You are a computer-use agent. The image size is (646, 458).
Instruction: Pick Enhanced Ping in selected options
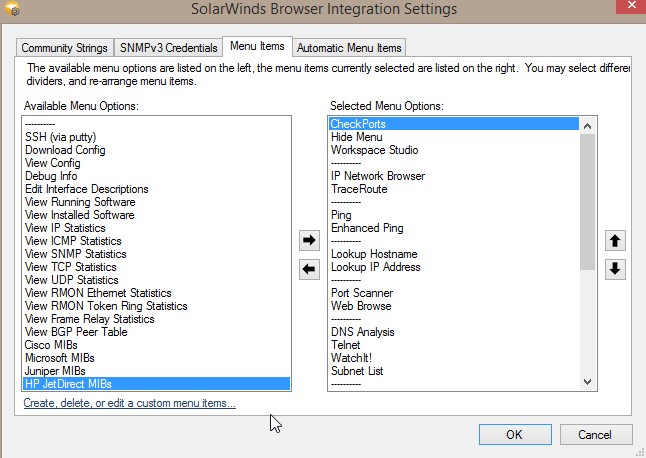coord(454,228)
